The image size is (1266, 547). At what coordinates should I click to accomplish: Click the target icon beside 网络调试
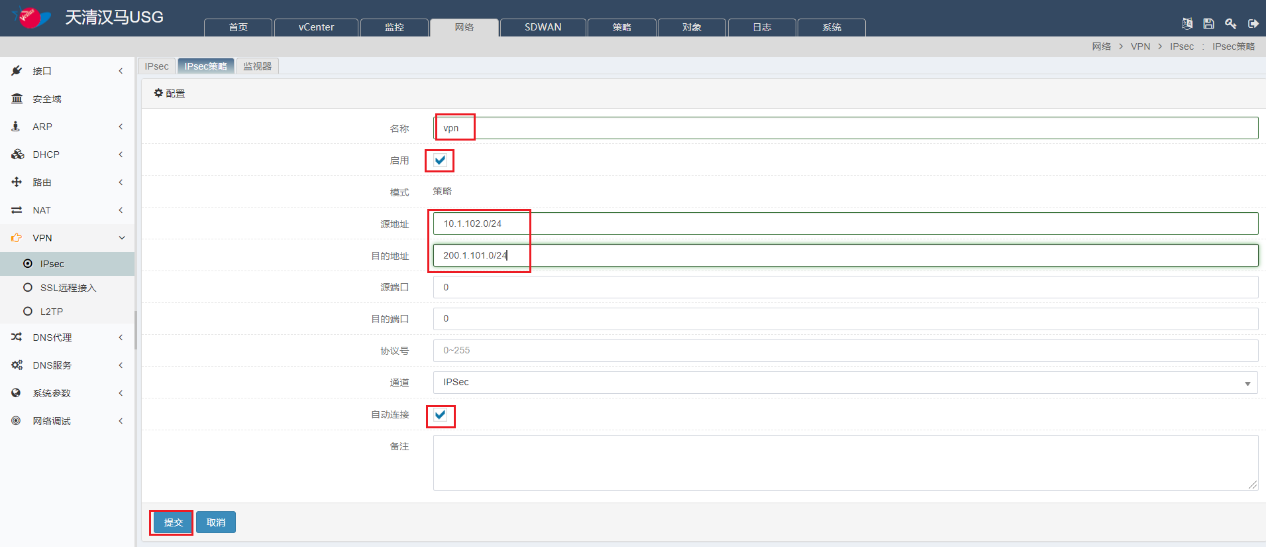16,421
